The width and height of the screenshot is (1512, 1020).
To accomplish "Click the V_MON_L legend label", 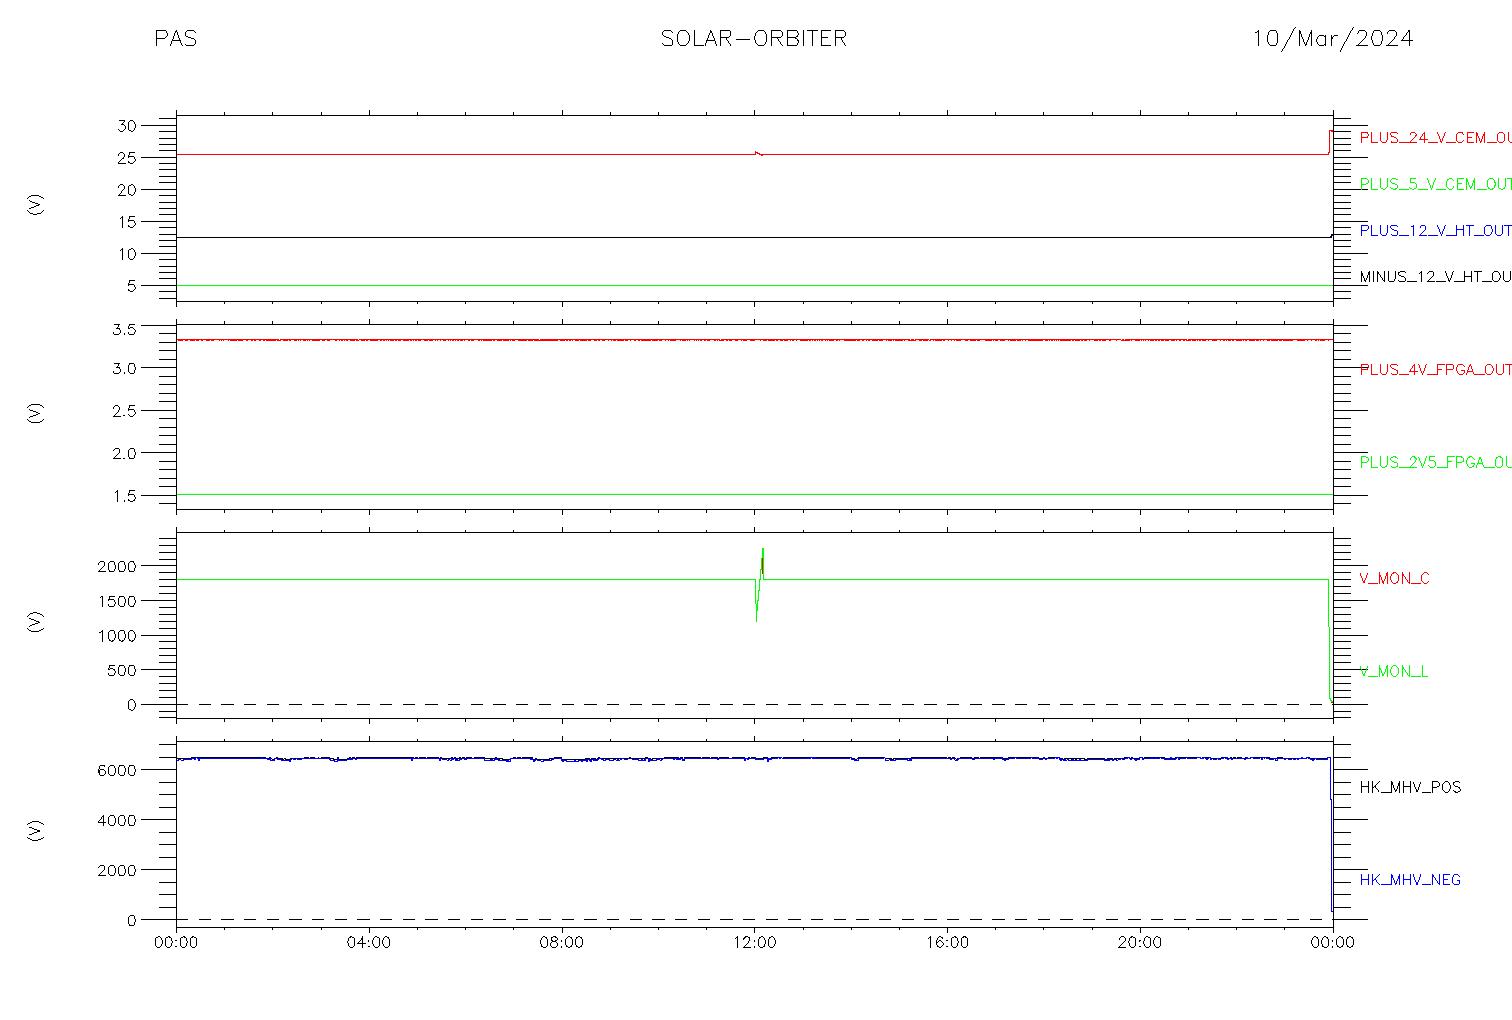I will pos(1393,672).
